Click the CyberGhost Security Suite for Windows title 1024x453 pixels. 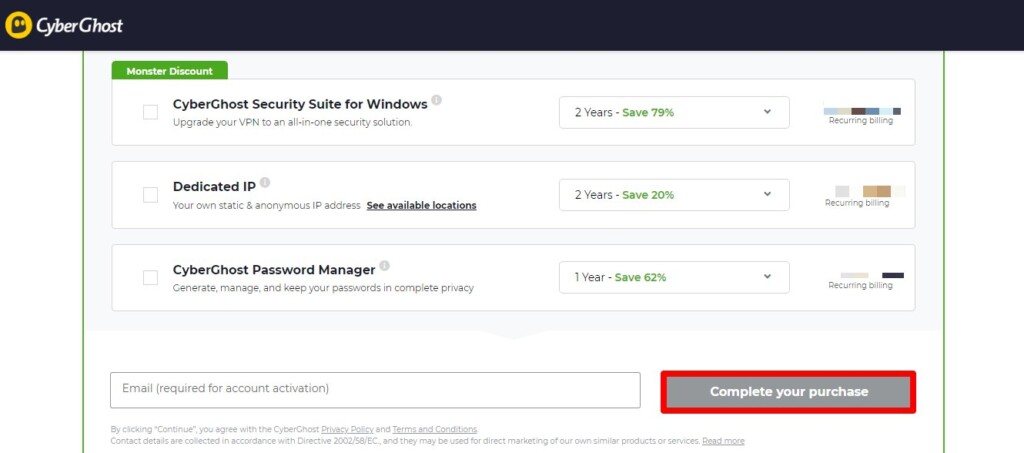tap(300, 104)
